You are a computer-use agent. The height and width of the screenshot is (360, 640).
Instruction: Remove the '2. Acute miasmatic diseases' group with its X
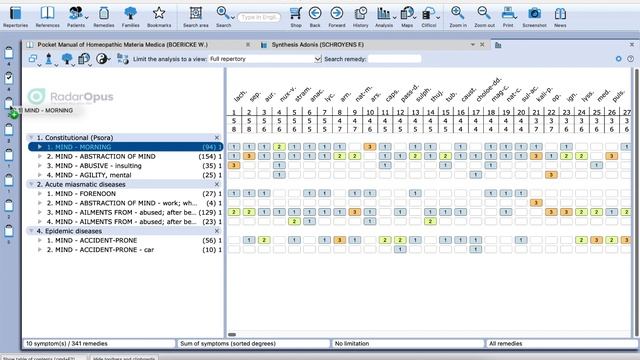(217, 184)
